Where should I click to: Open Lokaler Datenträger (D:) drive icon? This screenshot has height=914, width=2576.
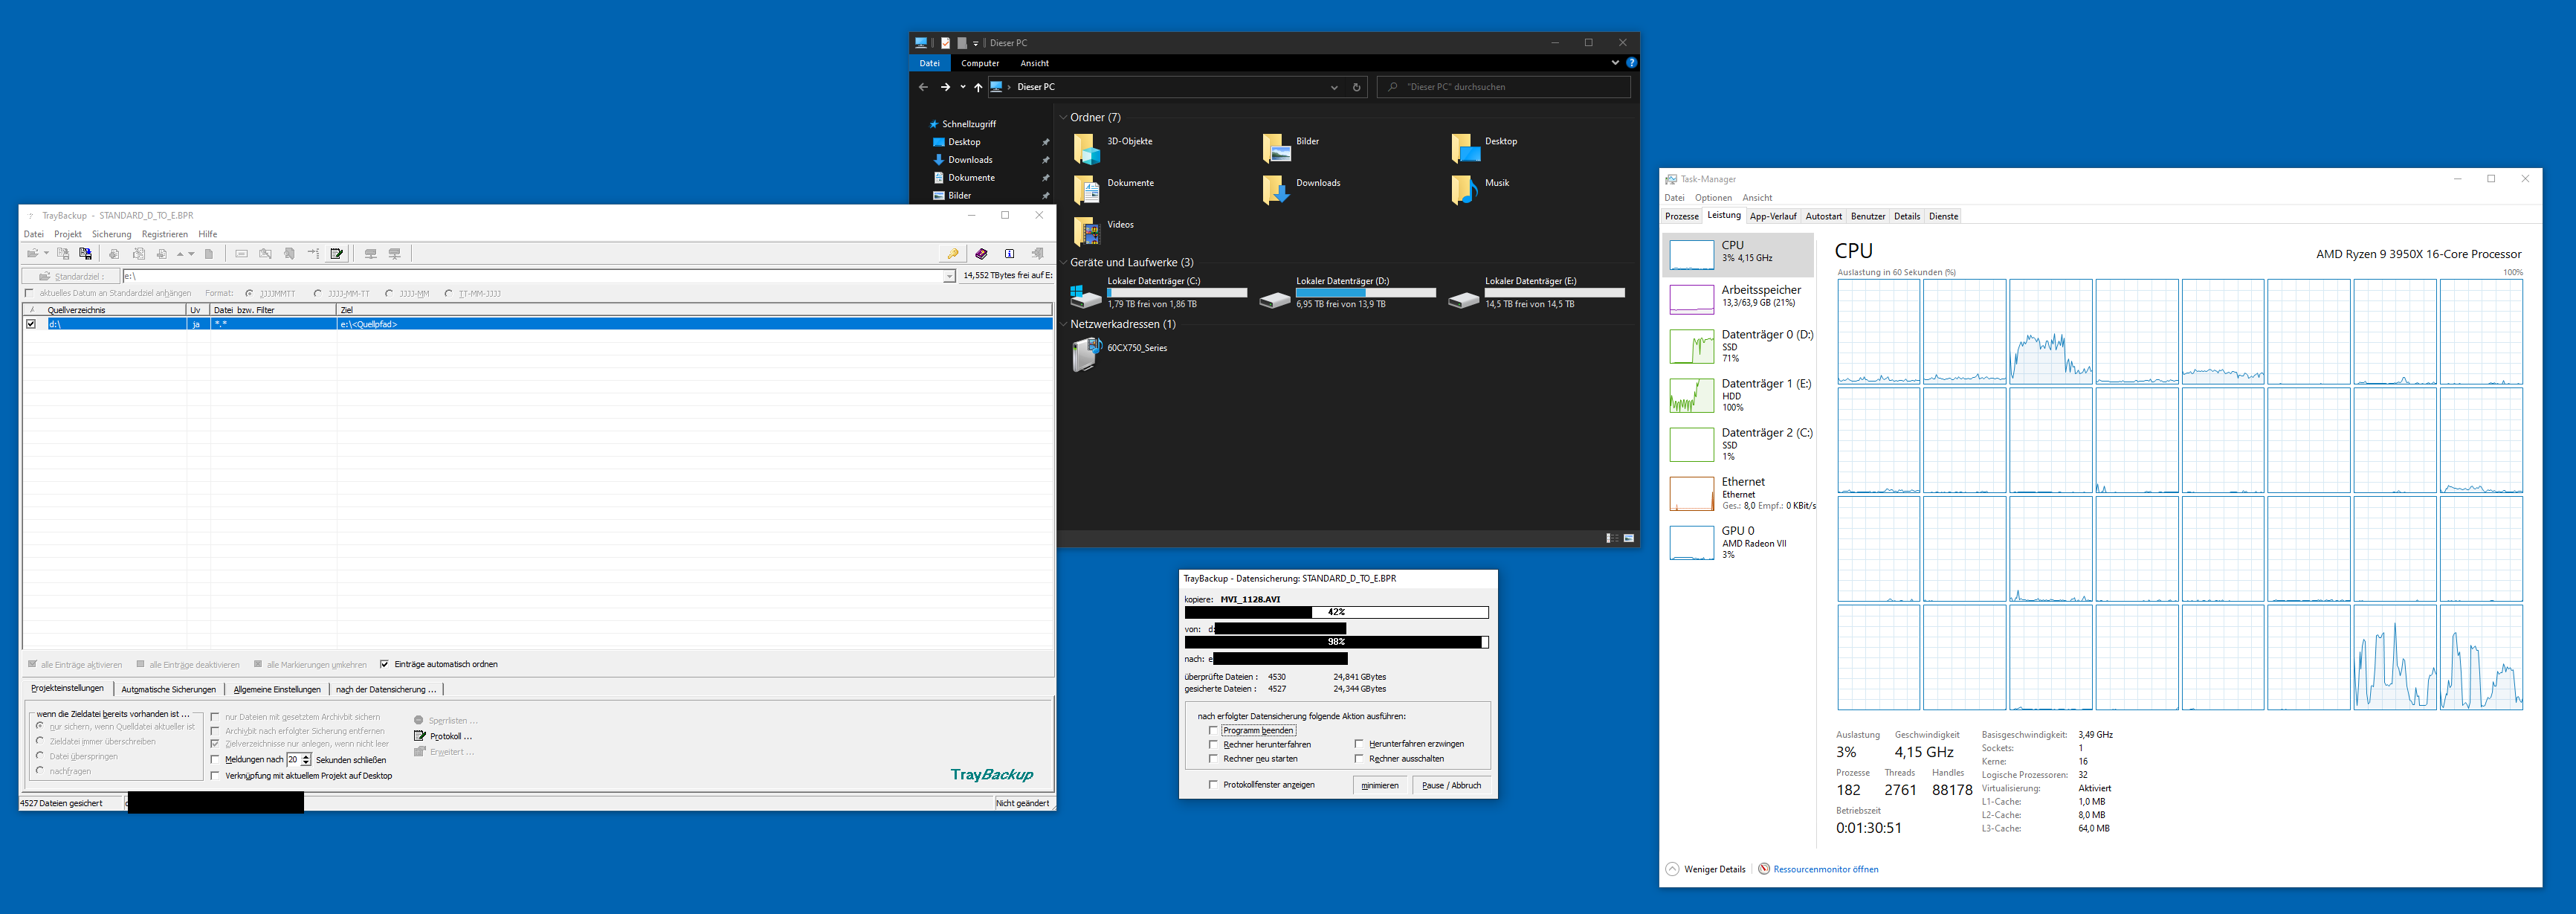click(1274, 298)
